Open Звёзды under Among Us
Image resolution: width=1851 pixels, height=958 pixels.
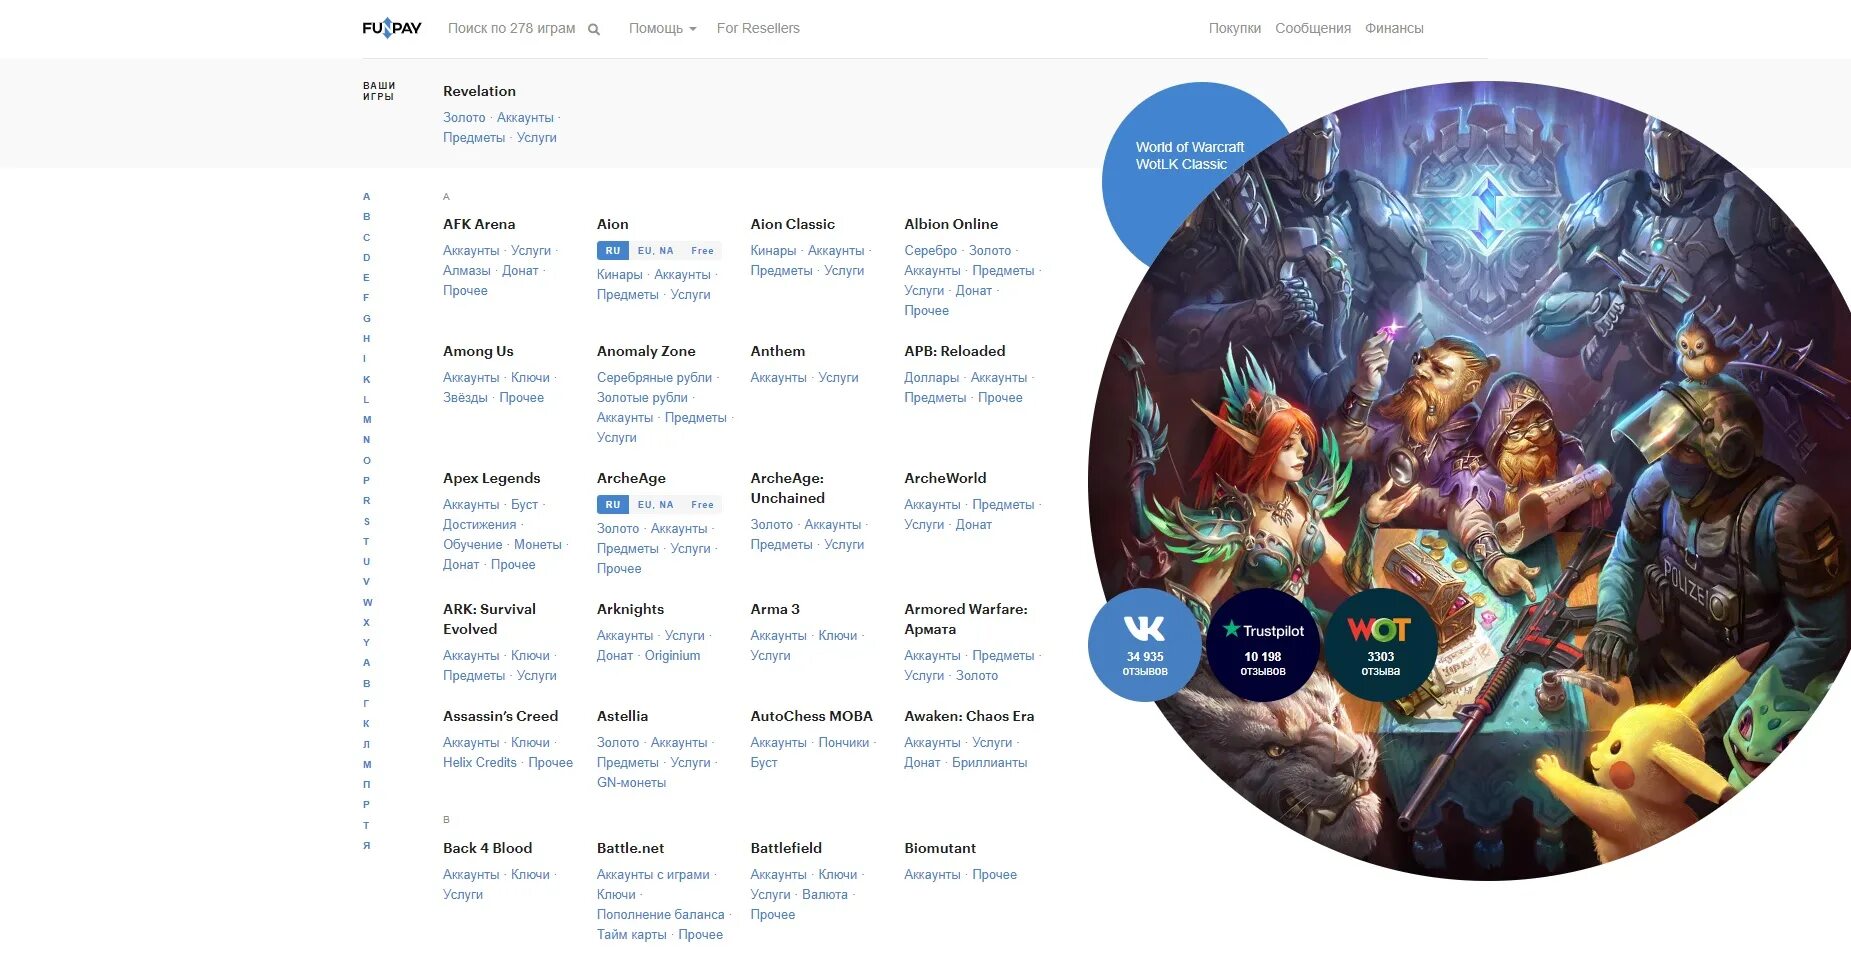point(465,398)
